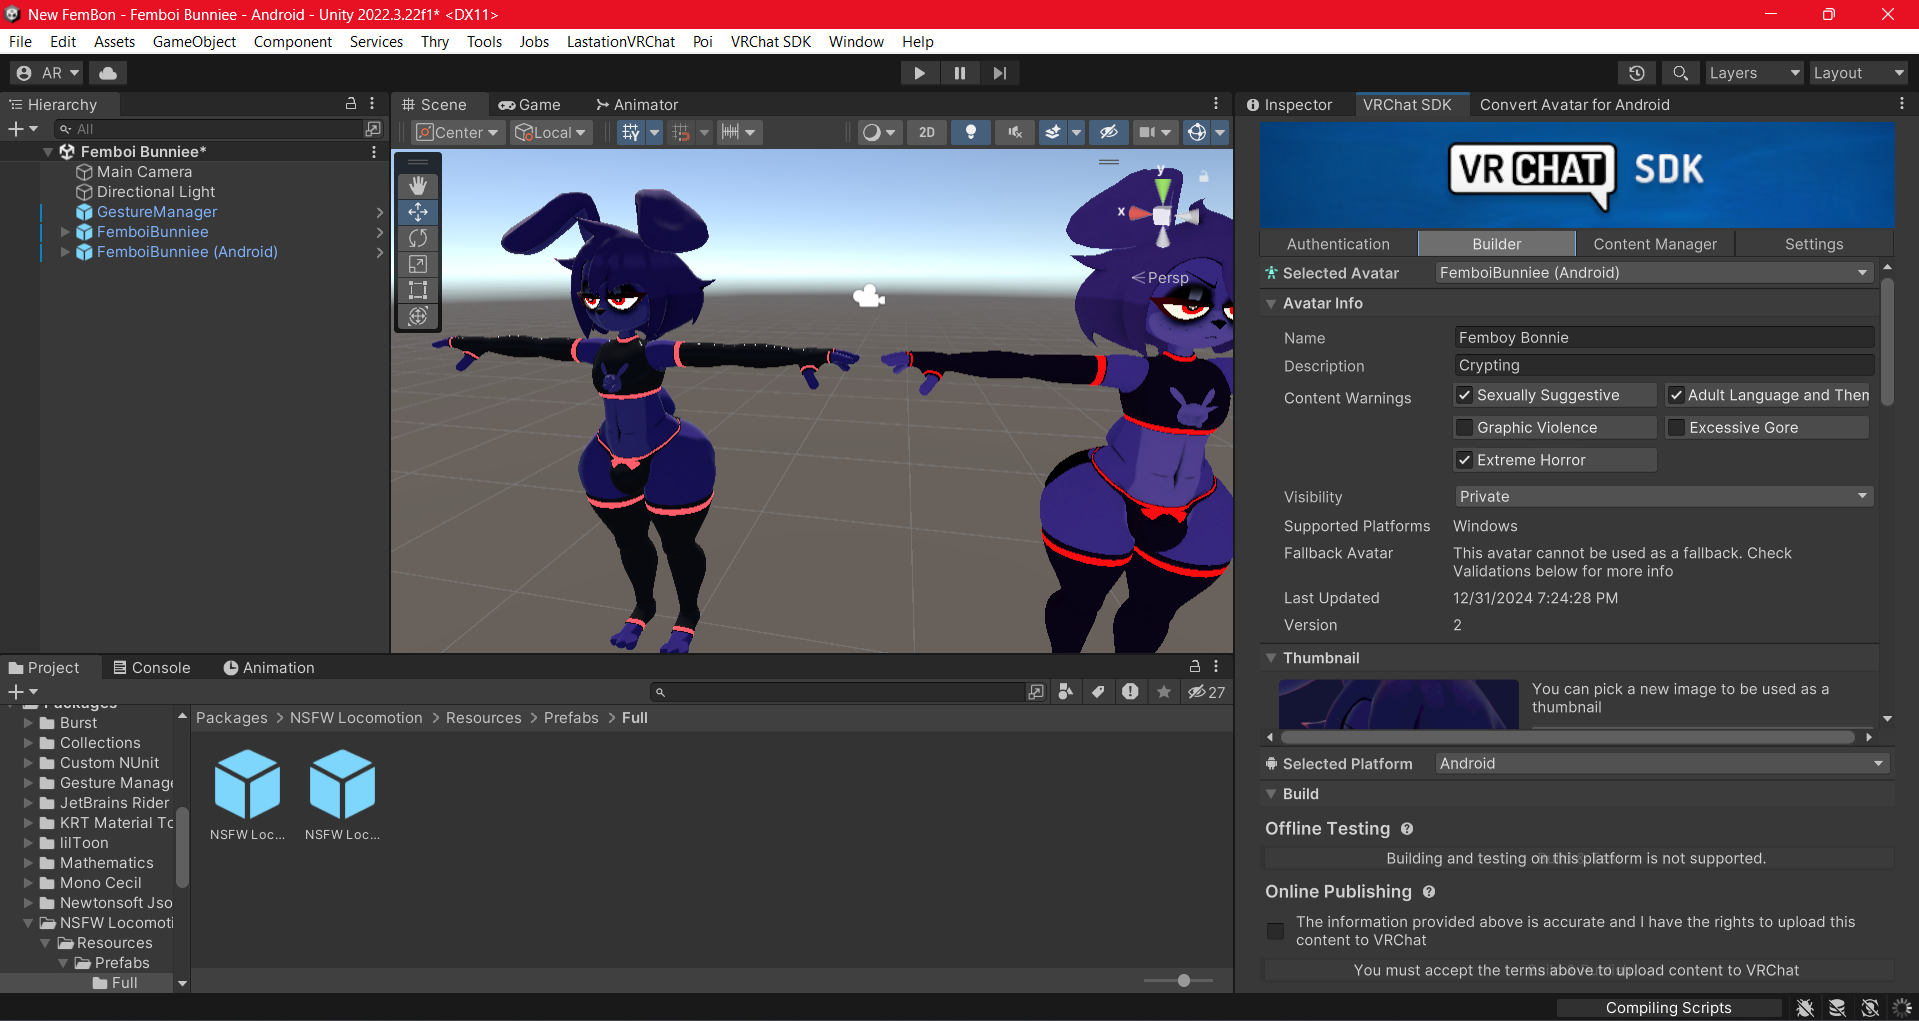Expand FemboiBunniee in Hierarchy
This screenshot has width=1919, height=1021.
click(65, 232)
